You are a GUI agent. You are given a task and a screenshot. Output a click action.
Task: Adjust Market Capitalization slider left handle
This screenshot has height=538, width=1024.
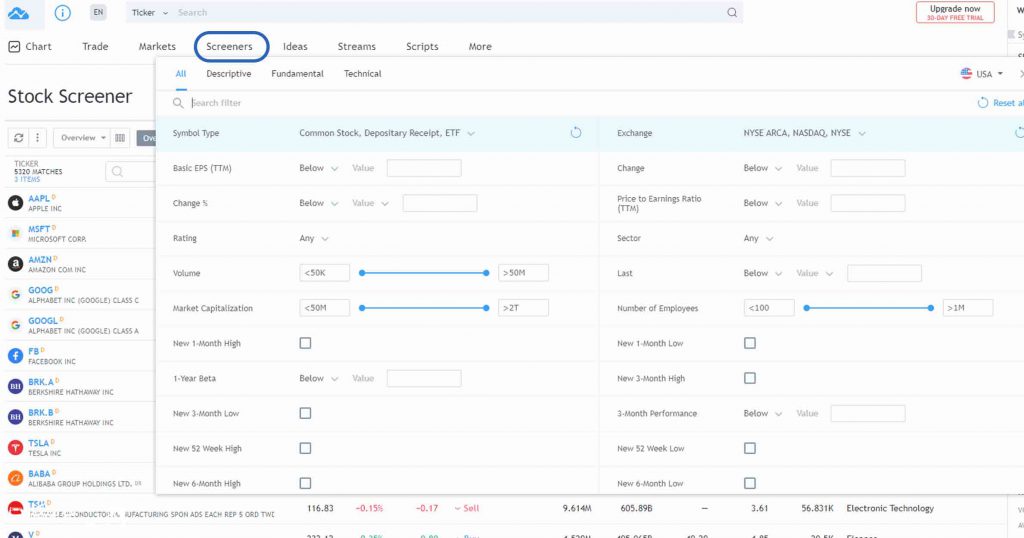click(362, 308)
